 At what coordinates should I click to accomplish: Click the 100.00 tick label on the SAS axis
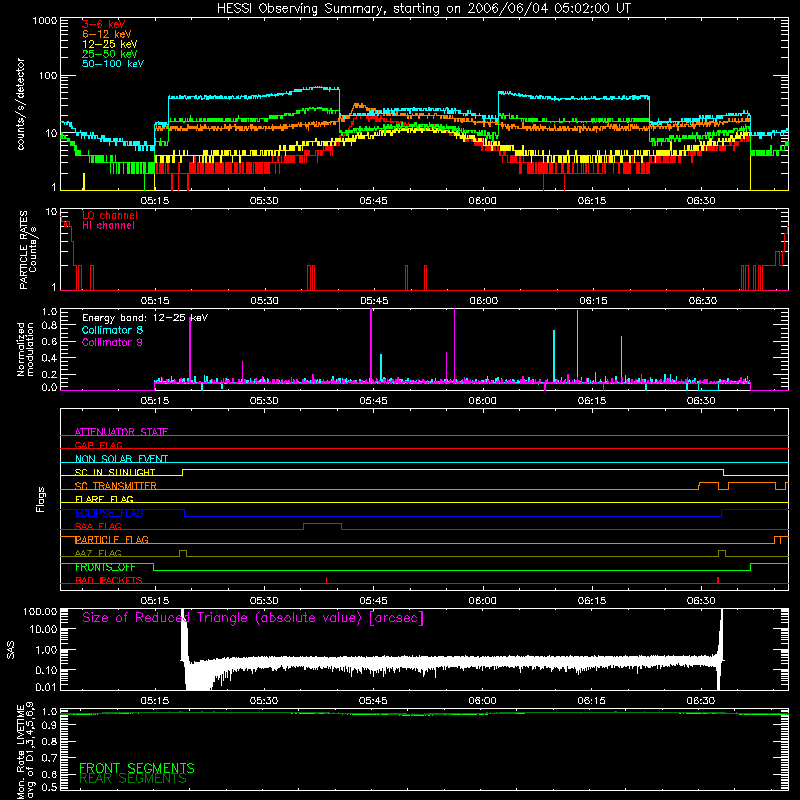(x=40, y=611)
